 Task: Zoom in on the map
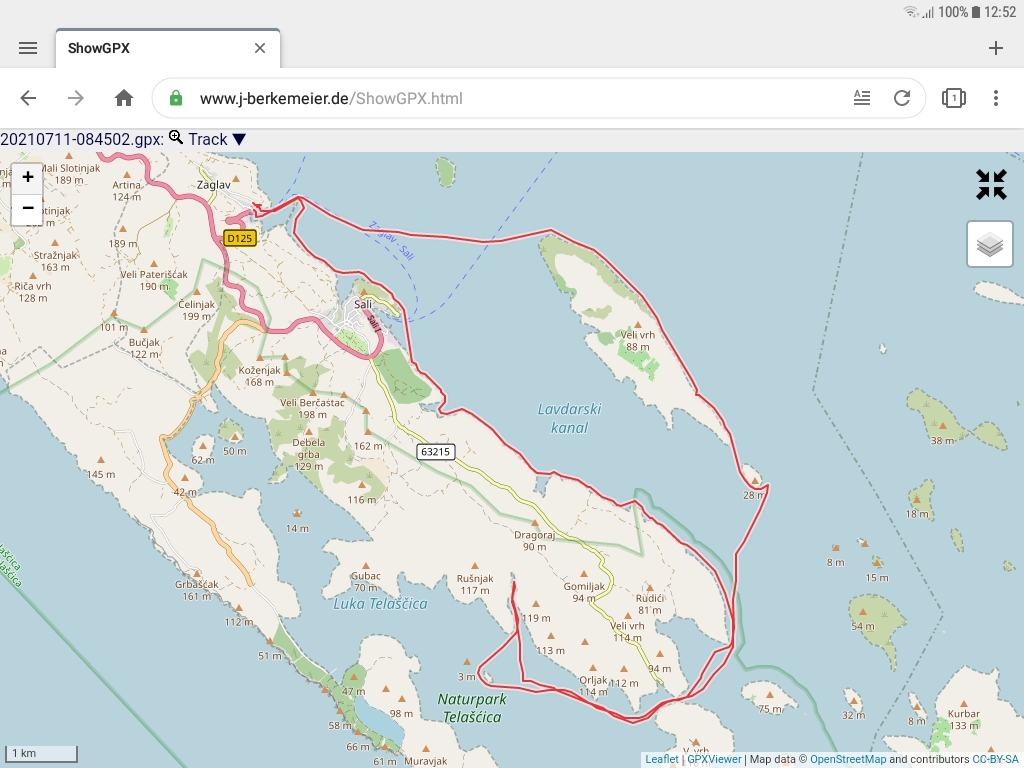[28, 177]
